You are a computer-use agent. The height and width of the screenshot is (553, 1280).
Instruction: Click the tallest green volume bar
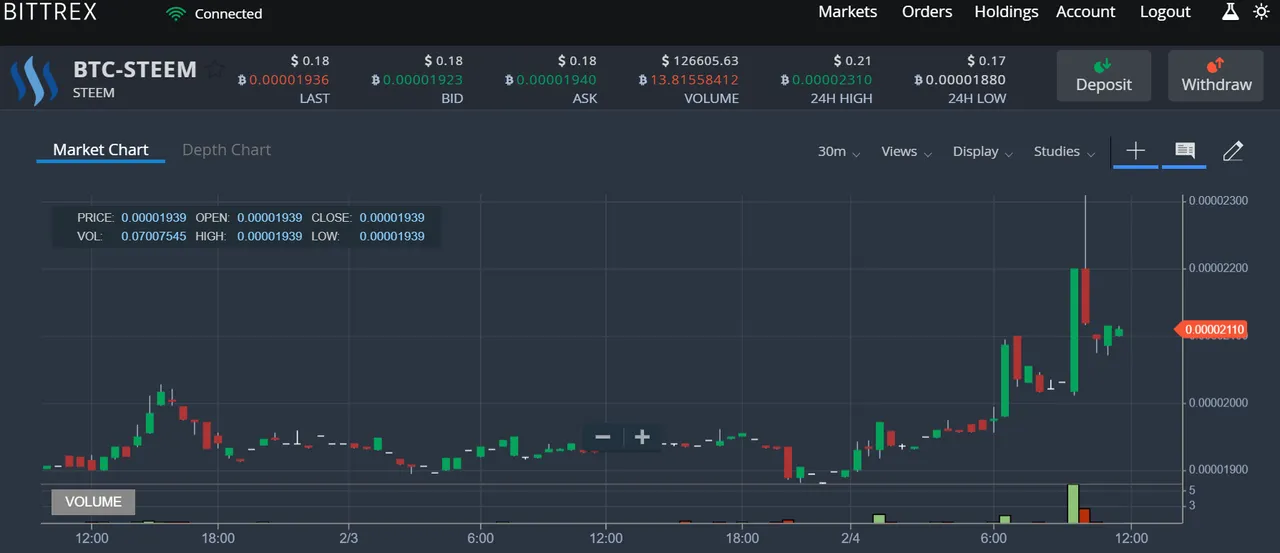(x=1073, y=504)
